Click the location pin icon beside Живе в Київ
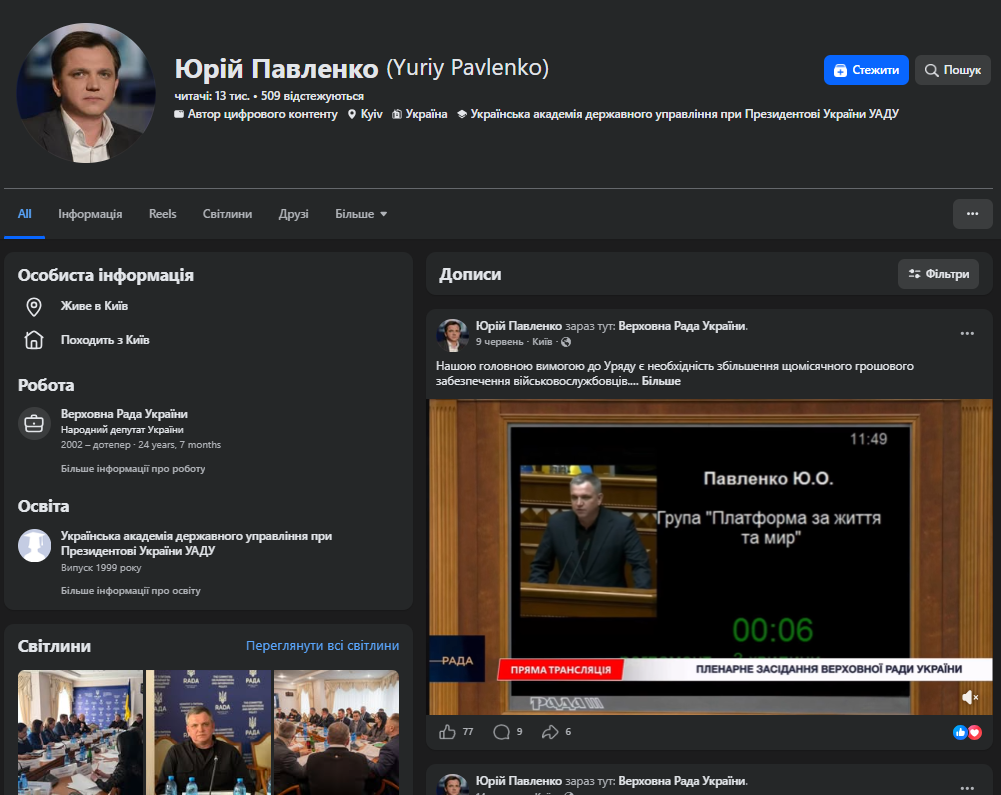The image size is (1001, 795). 34,307
